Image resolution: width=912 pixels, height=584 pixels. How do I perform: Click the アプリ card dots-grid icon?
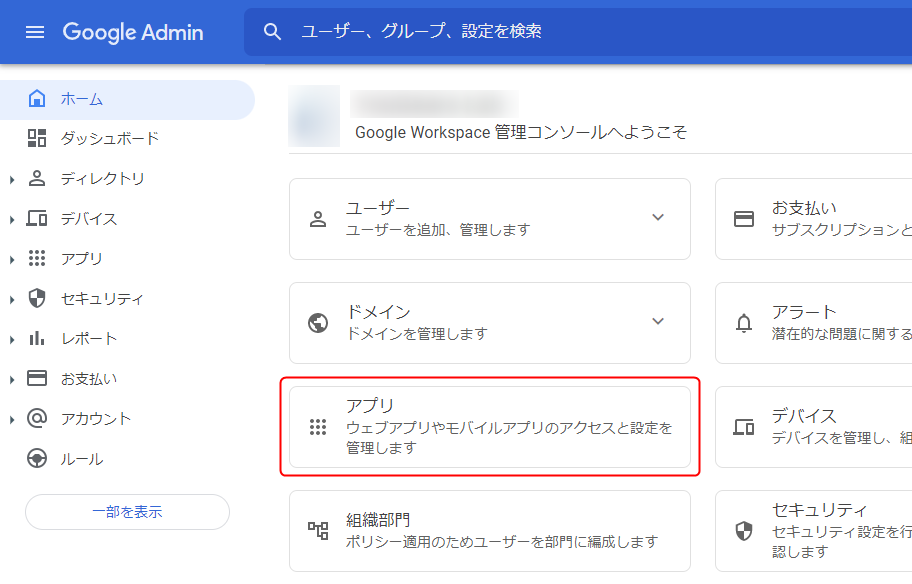318,427
